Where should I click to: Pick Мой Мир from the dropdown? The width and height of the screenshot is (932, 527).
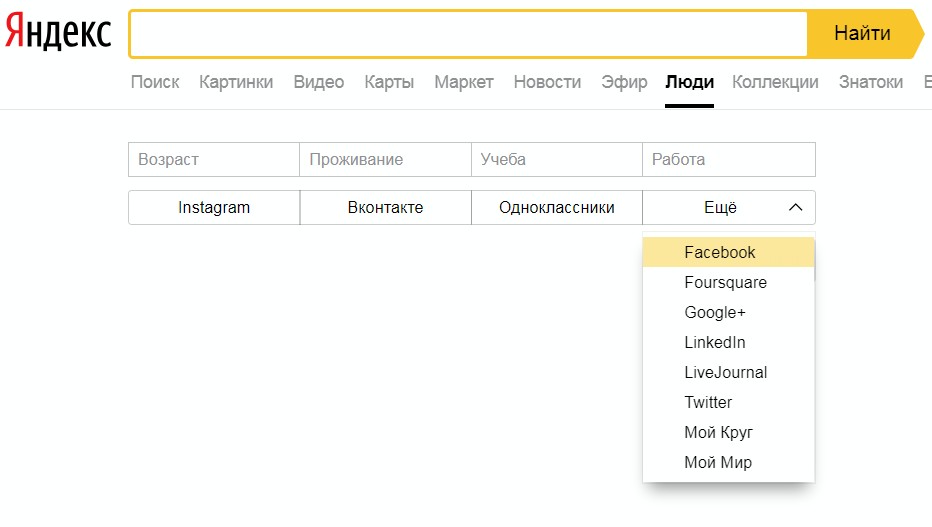728,462
